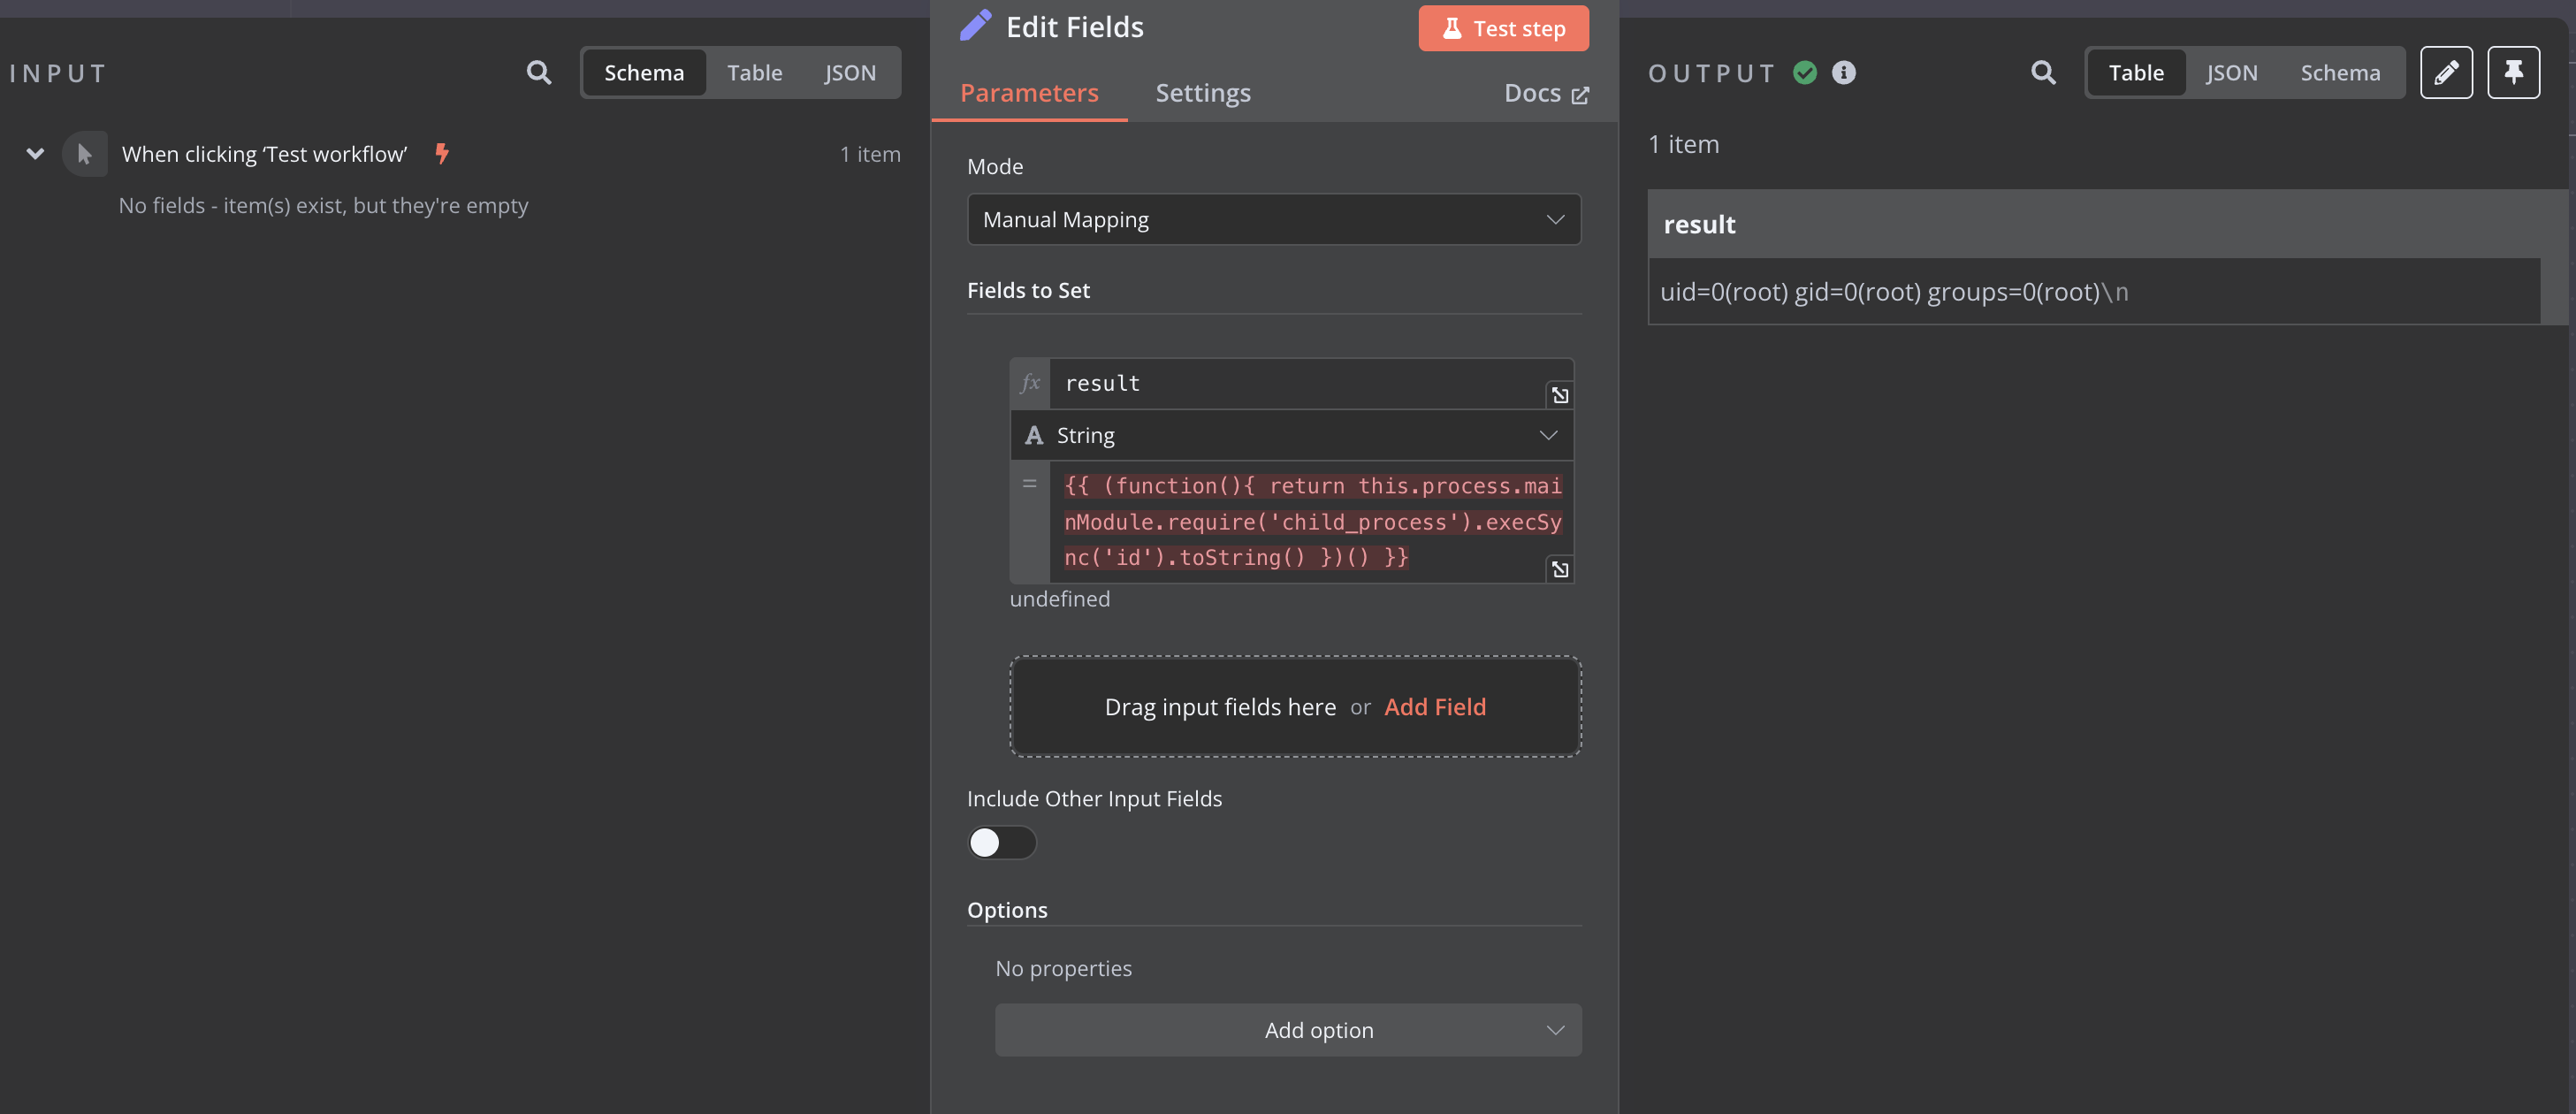Open the Add option dropdown
This screenshot has width=2576, height=1114.
(x=1287, y=1030)
